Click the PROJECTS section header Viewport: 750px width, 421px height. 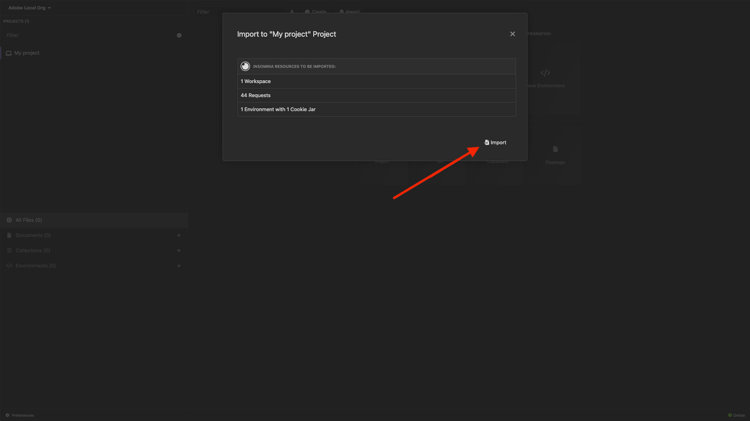[x=16, y=22]
